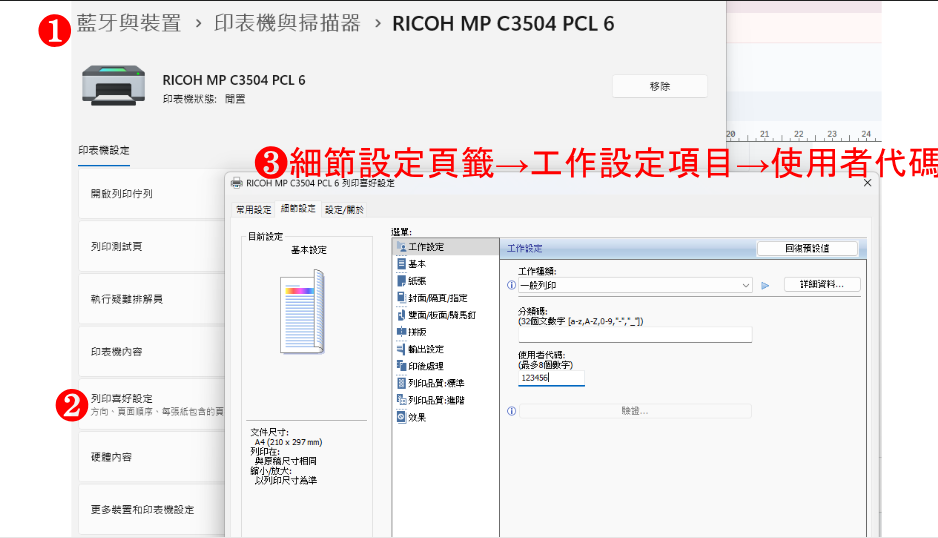Viewport: 938px width, 538px height.
Task: Click the 雙面/版面/騎馬釘 icon in the menu list
Action: point(401,315)
